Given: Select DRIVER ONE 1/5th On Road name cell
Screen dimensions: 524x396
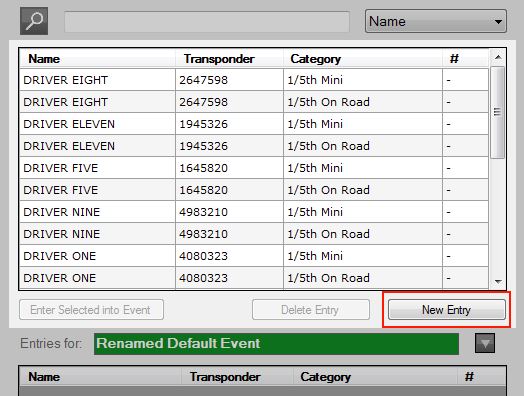Looking at the screenshot, I should coord(97,278).
